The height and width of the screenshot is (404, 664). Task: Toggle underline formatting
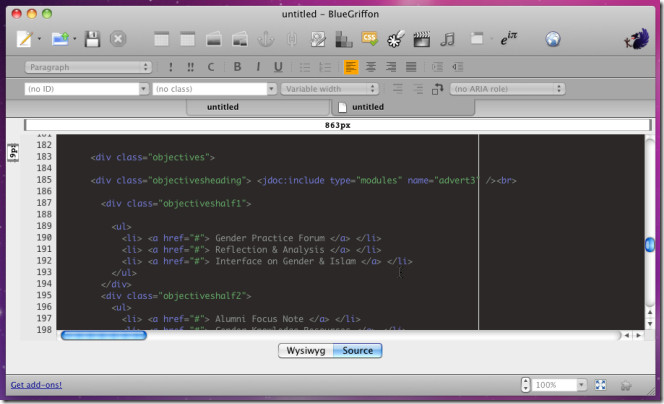coord(278,67)
